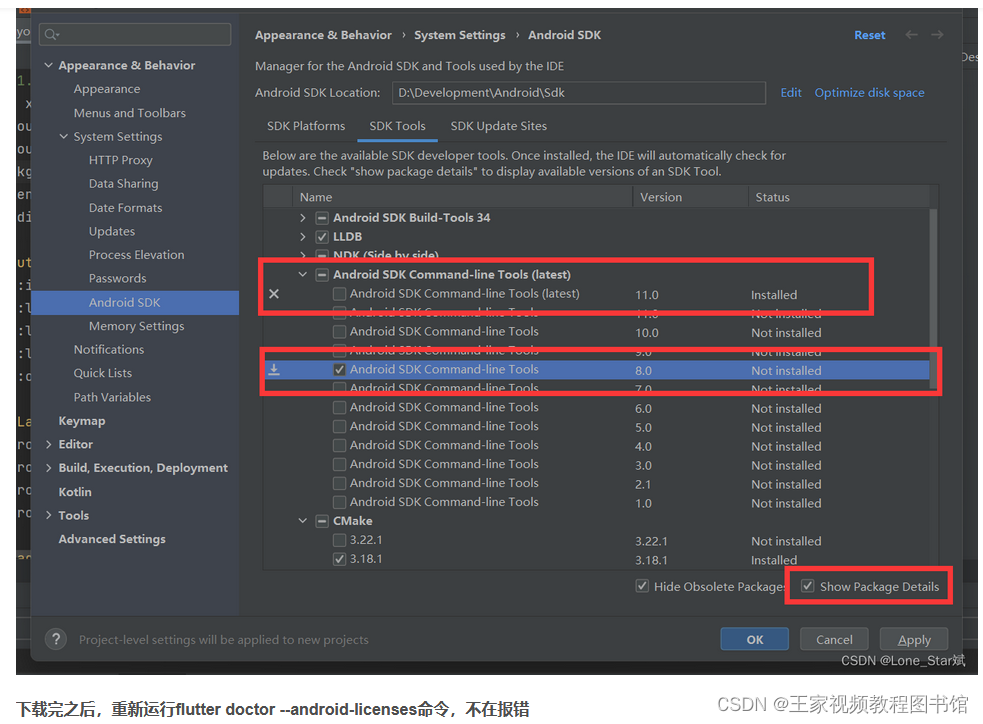The image size is (983, 724).
Task: Click Edit beside the Android SDK Location
Action: [x=790, y=92]
